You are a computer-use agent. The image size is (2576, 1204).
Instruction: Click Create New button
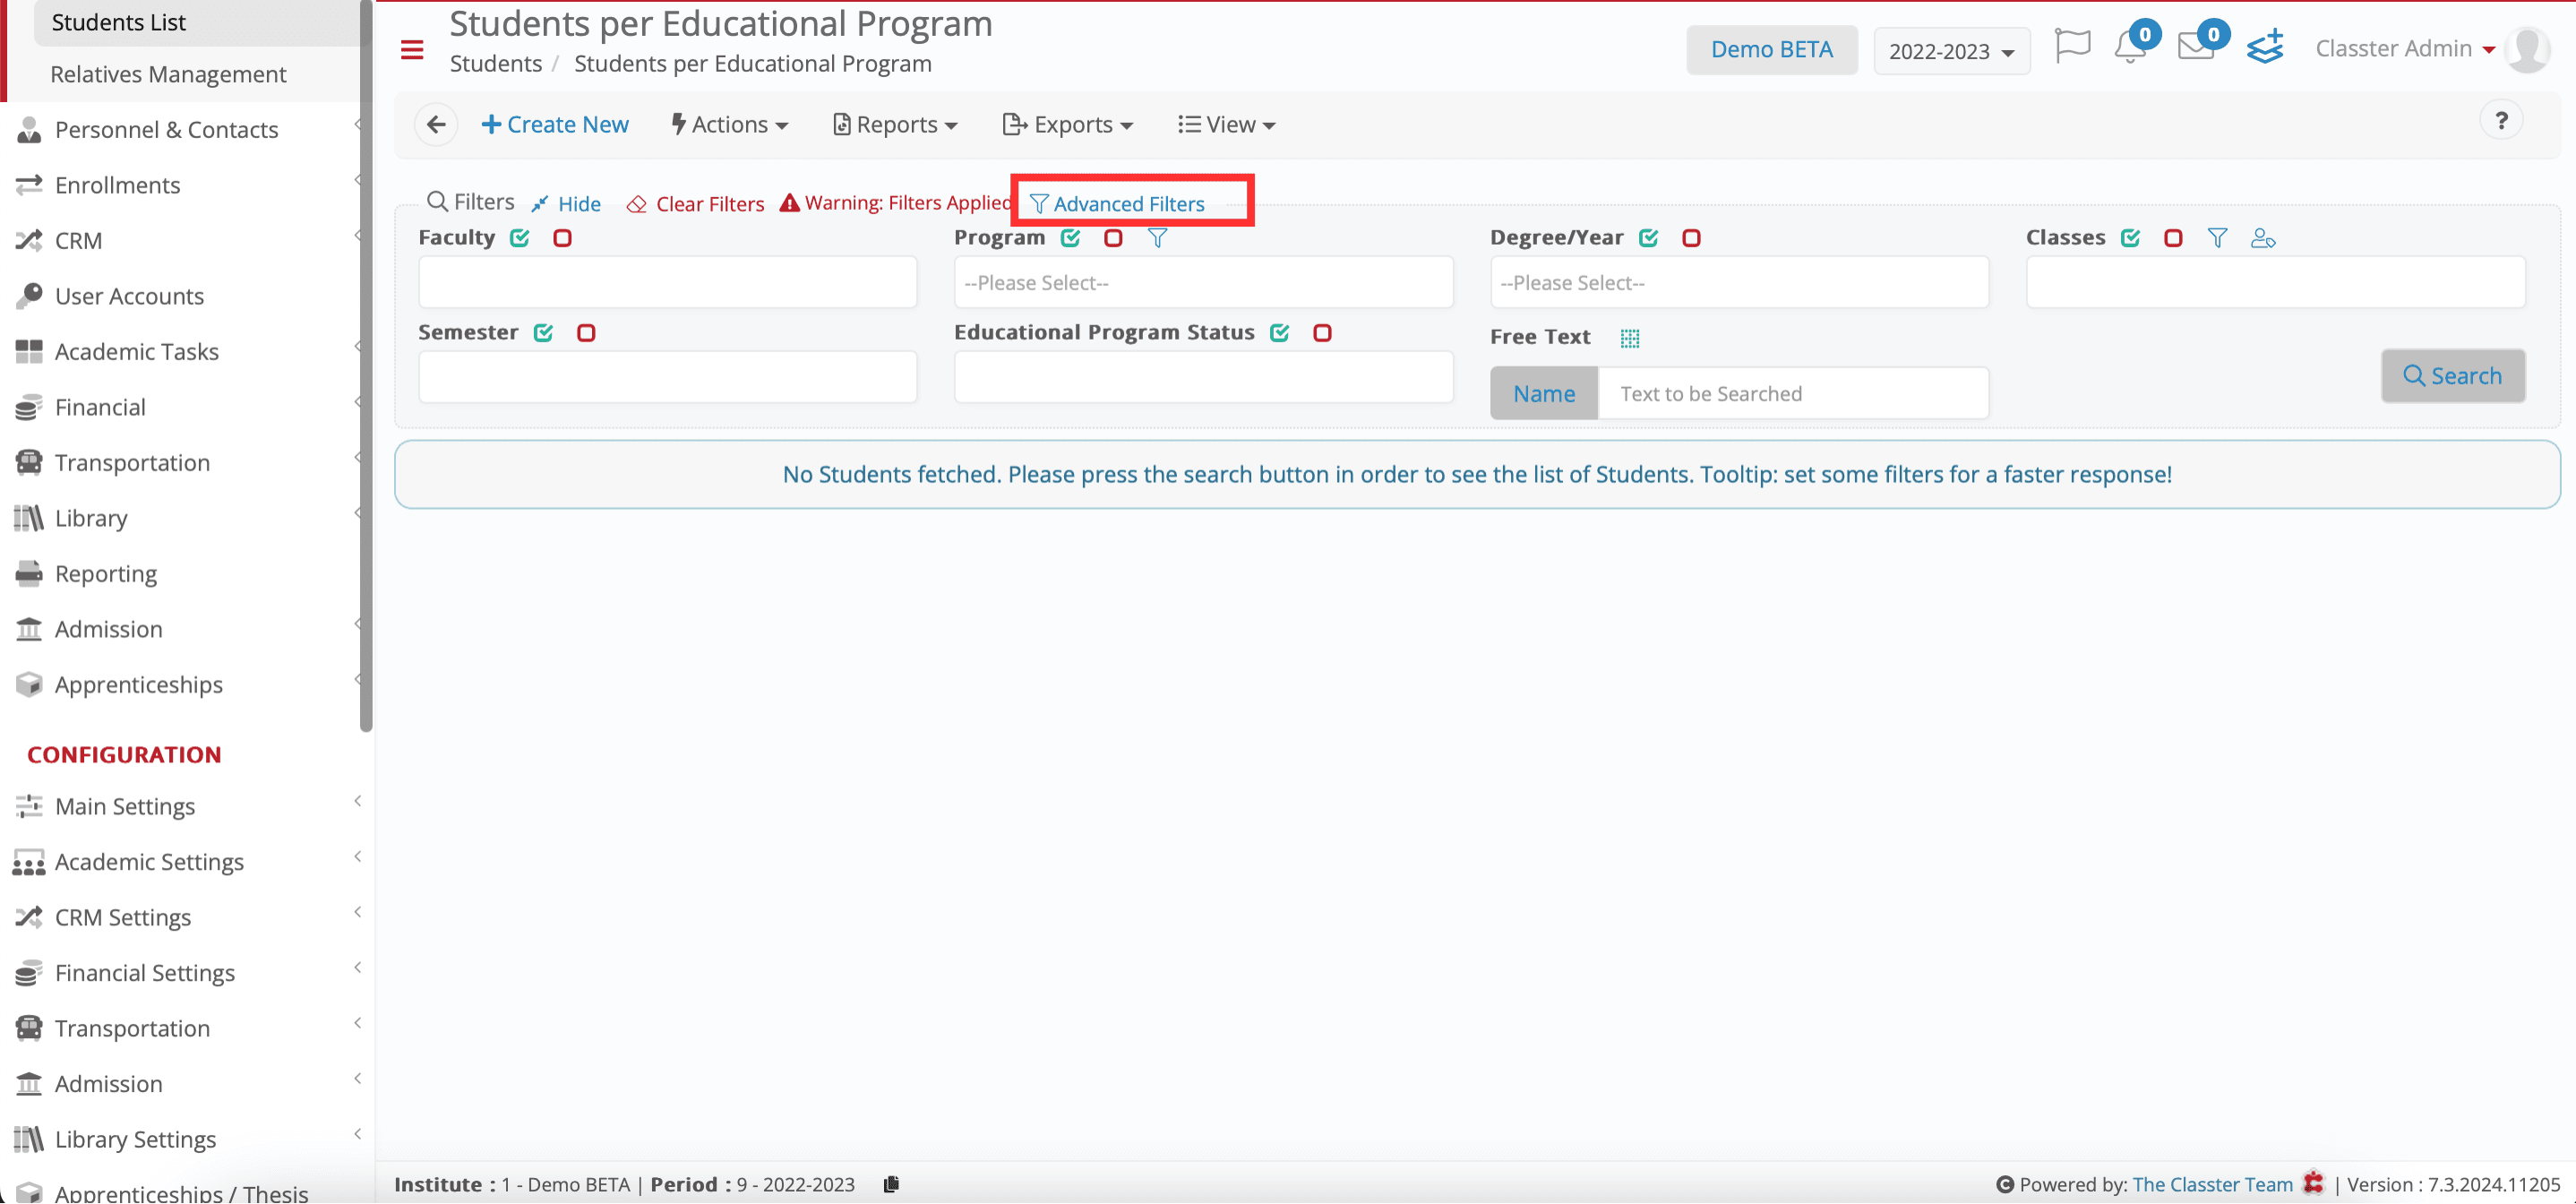click(555, 125)
